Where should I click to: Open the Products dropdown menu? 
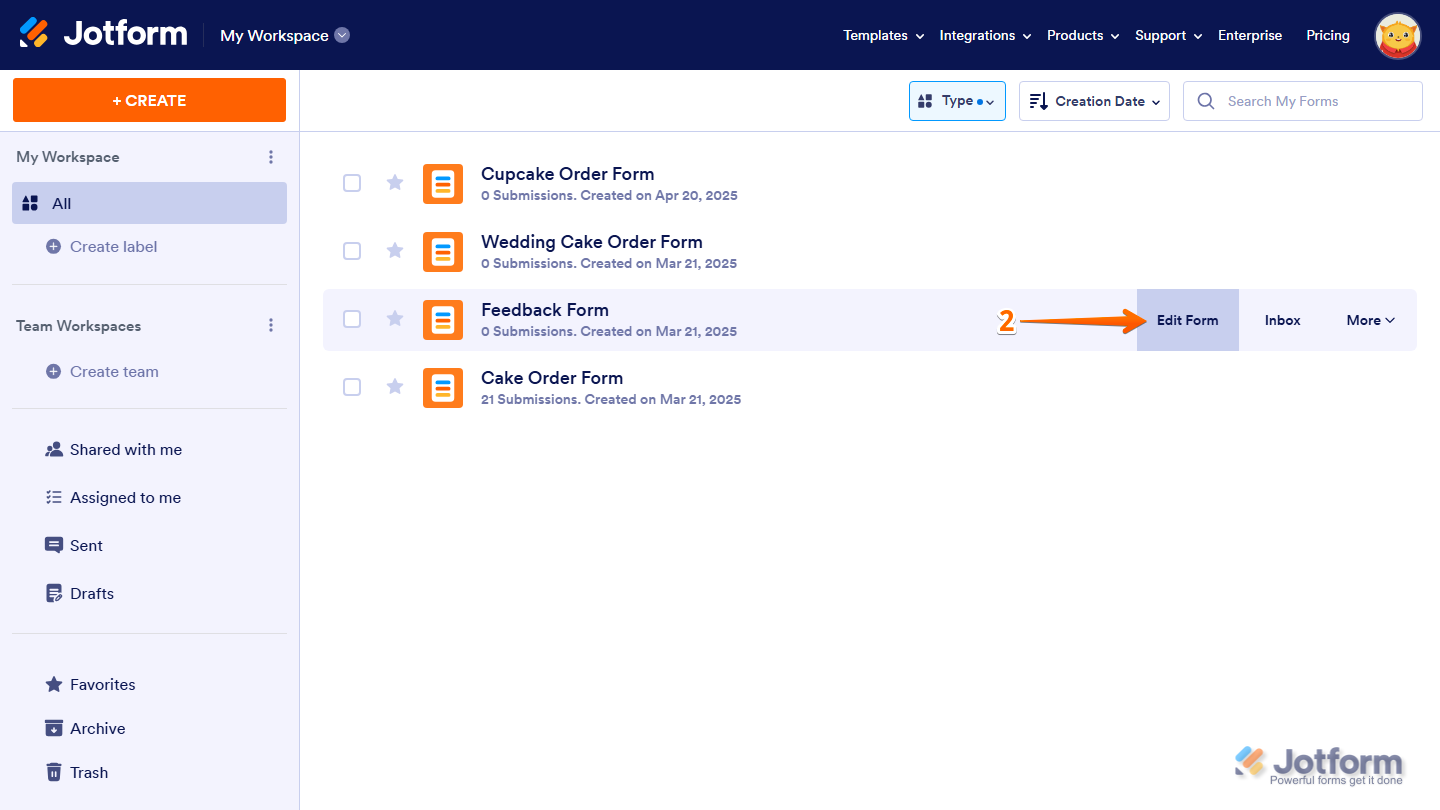point(1083,35)
